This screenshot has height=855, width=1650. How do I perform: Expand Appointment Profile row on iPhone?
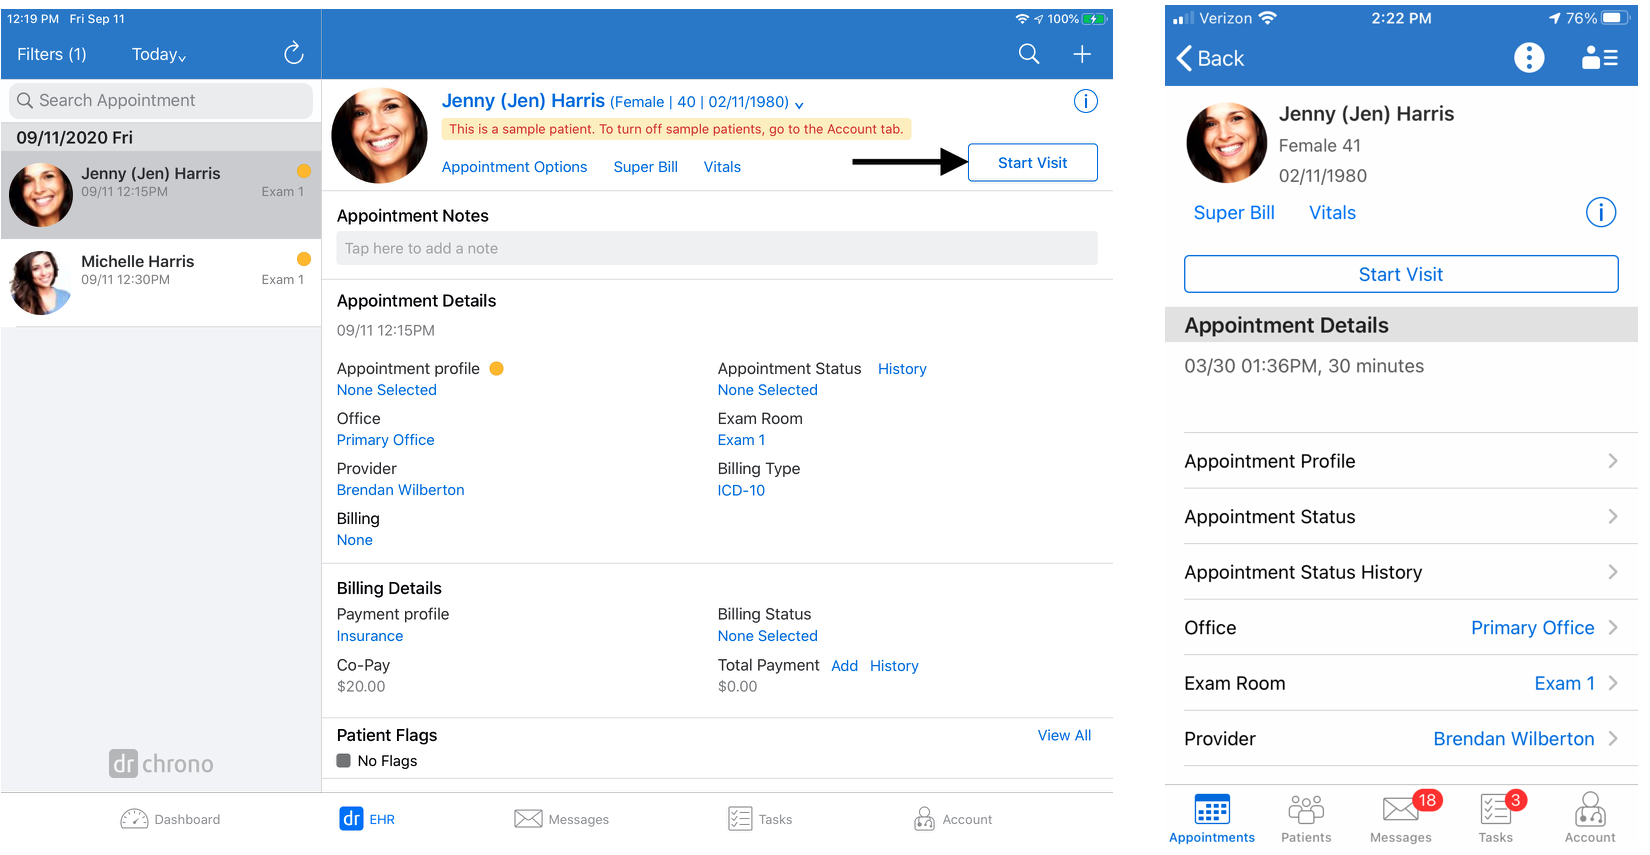[1401, 461]
